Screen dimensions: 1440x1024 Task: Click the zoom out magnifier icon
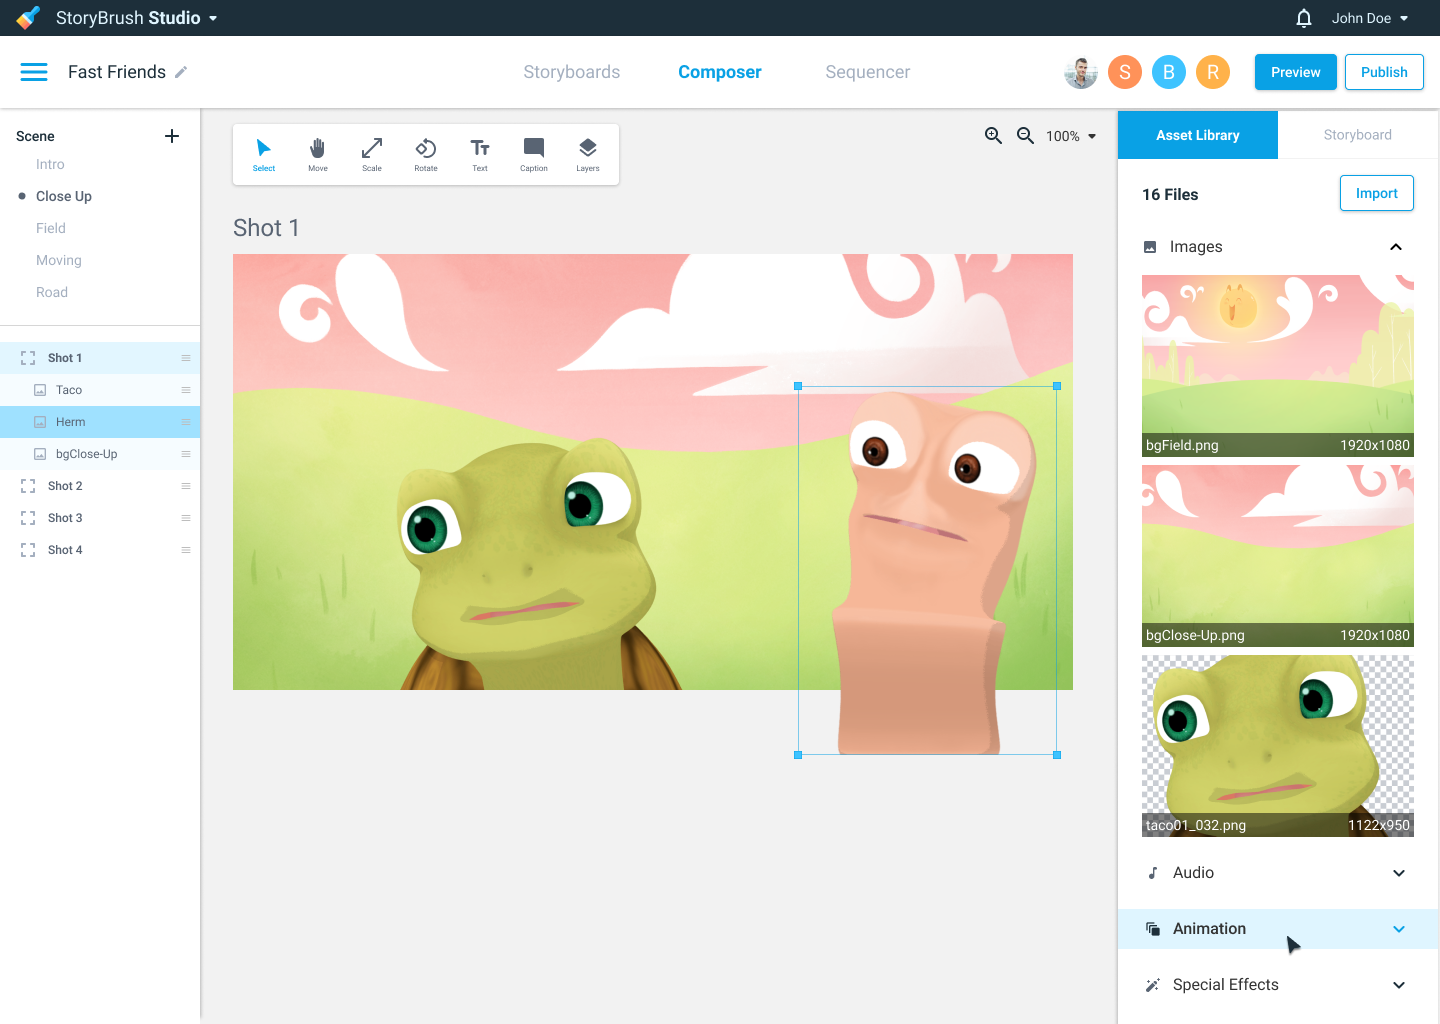(x=1025, y=136)
